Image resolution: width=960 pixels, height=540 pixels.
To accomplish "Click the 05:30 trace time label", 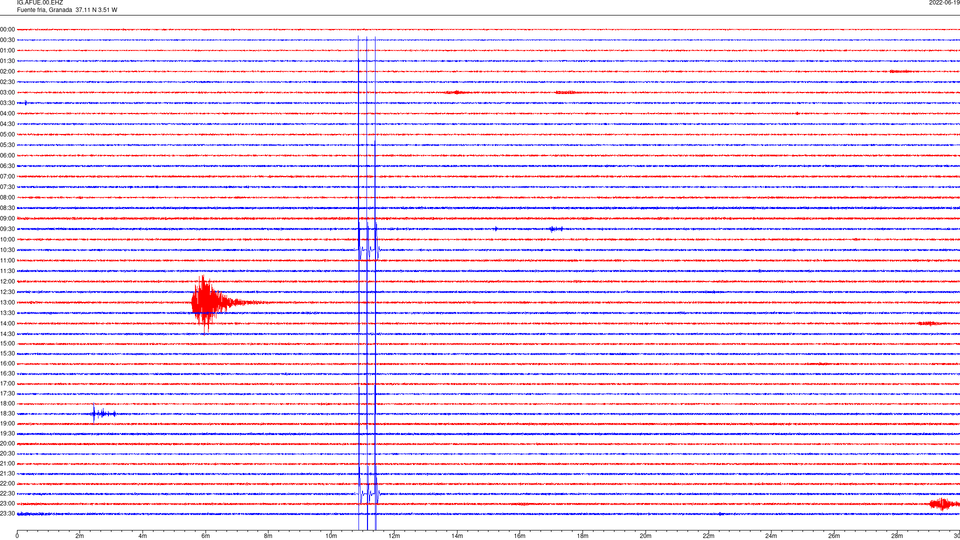I will point(7,145).
